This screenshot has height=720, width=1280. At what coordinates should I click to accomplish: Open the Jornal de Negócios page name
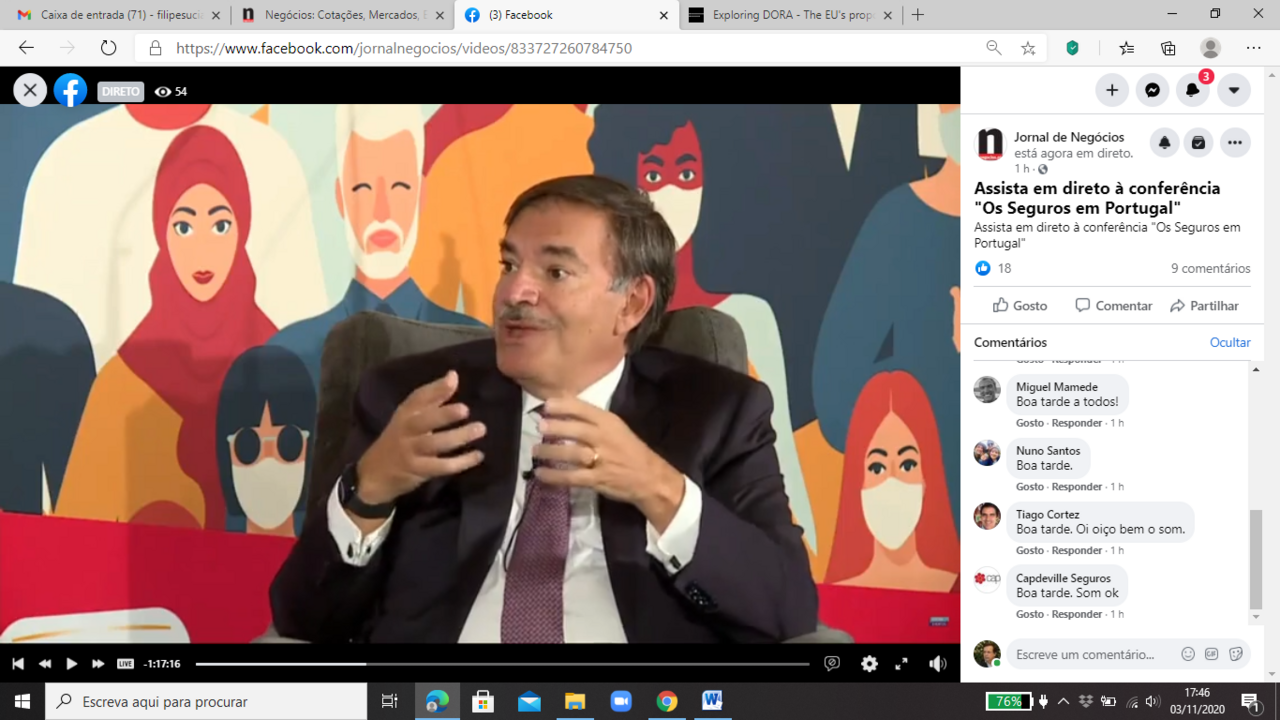tap(1069, 137)
